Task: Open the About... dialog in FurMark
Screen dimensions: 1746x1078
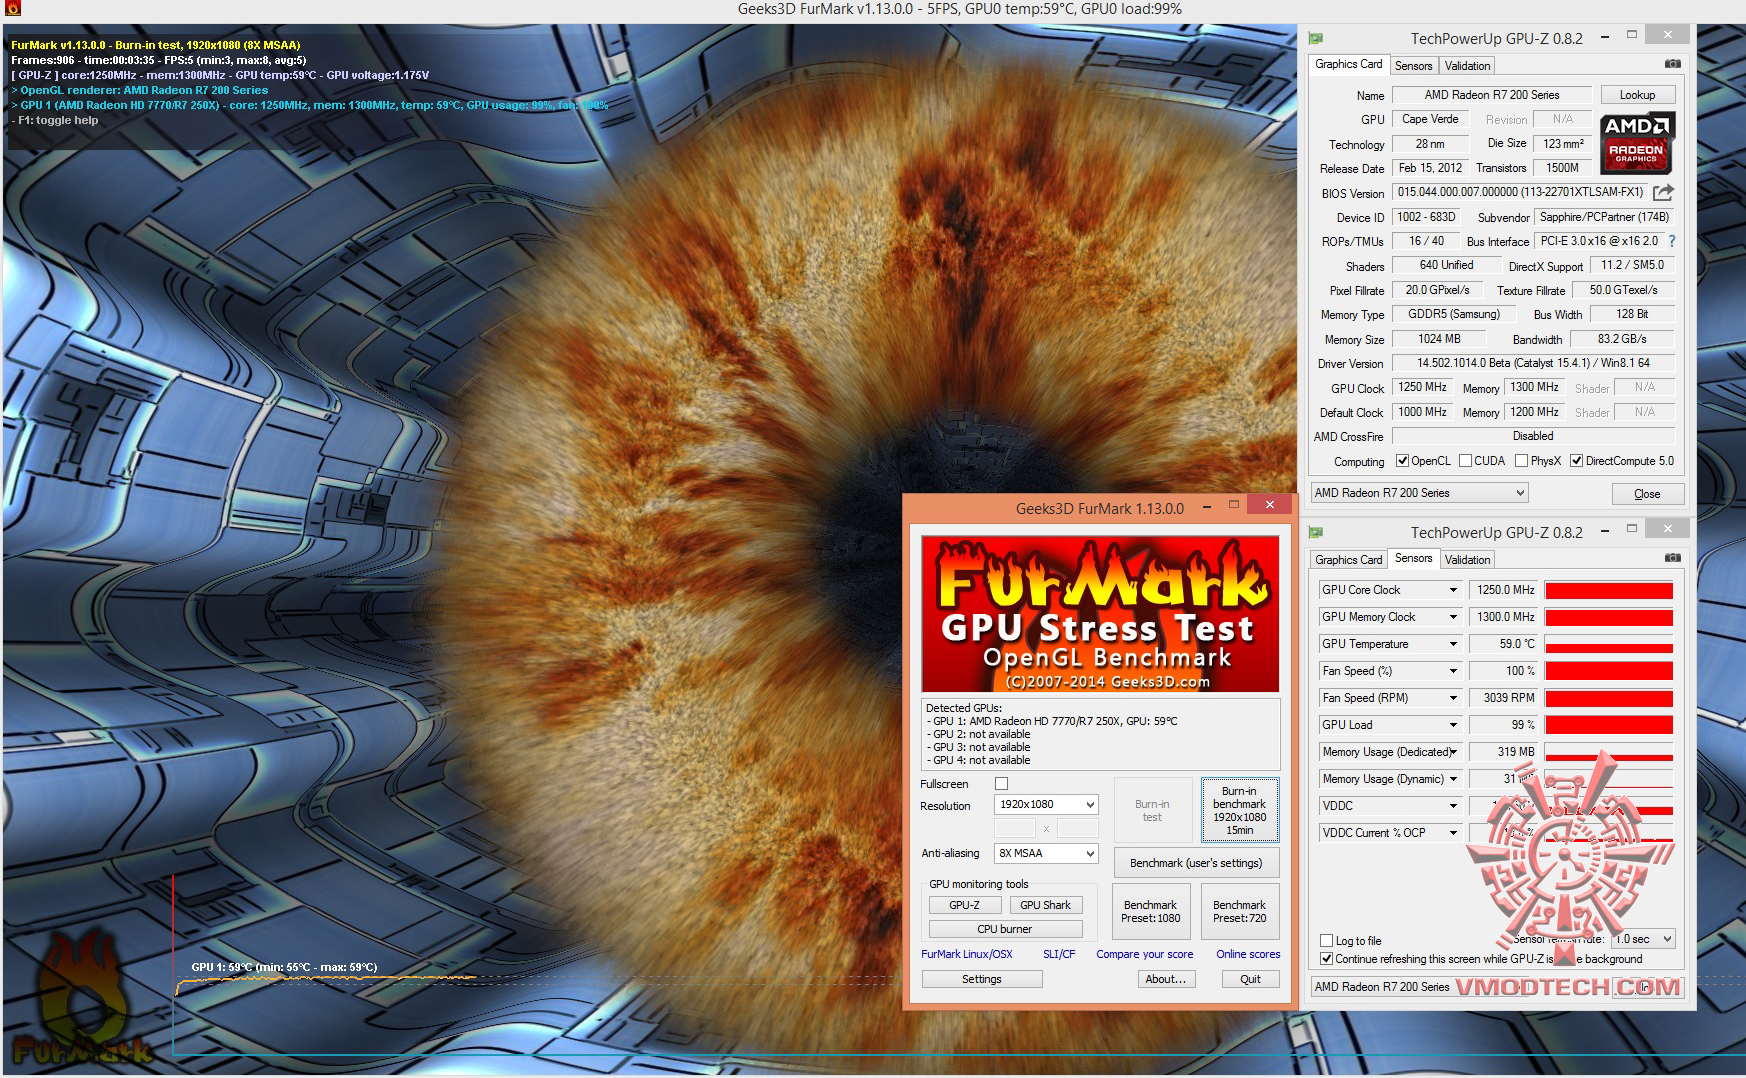Action: [1165, 979]
